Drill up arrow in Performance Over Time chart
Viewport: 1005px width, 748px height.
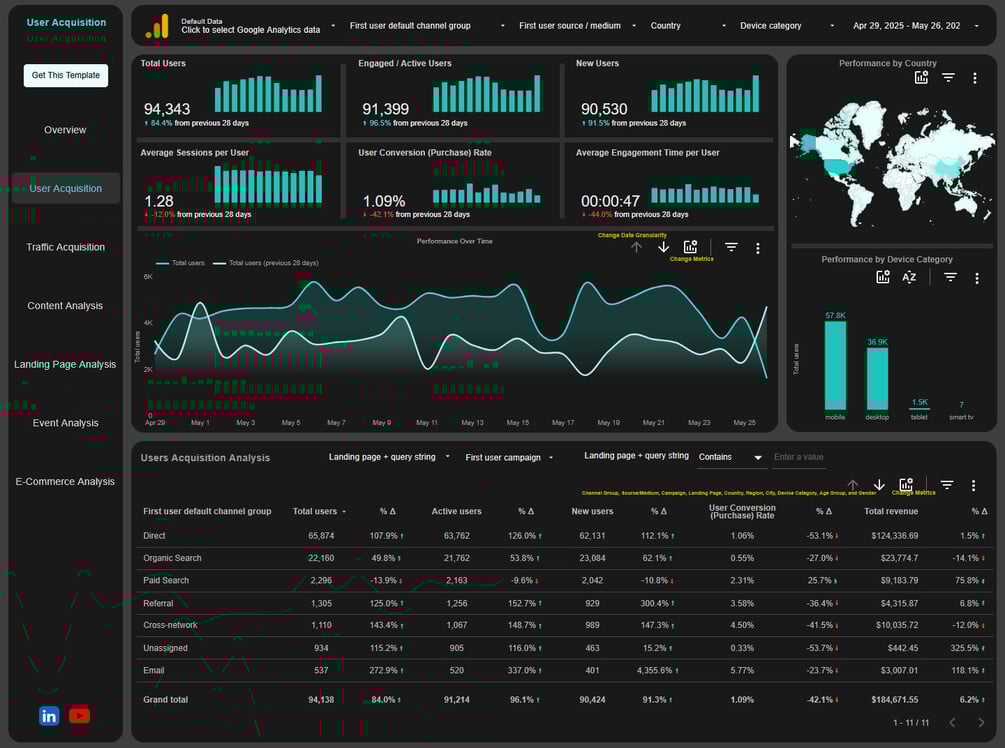pyautogui.click(x=636, y=247)
